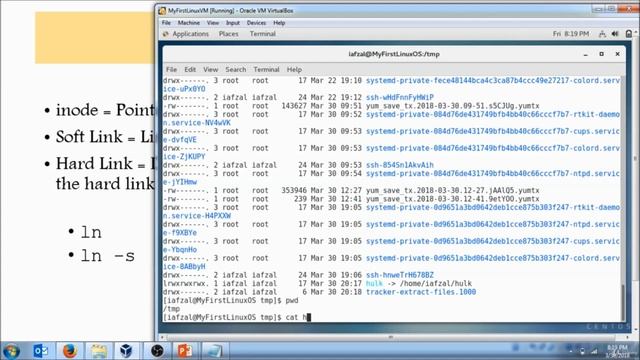Open the terminal's Edit menu
Viewport: 640px width, 360px height.
tap(190, 69)
